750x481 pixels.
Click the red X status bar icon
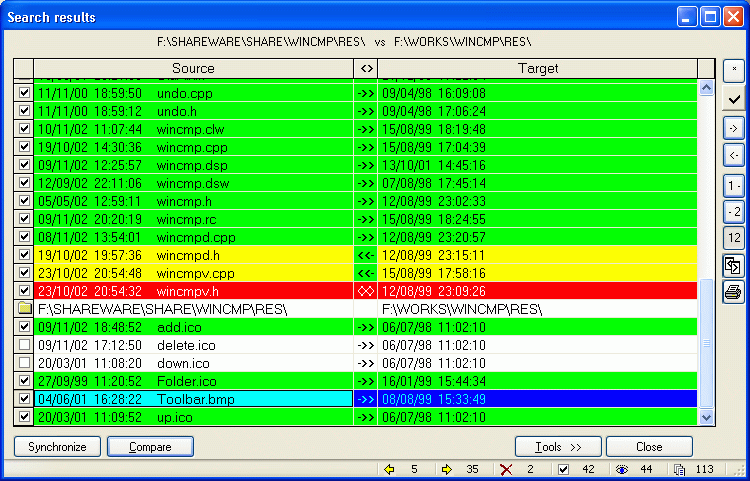click(506, 470)
